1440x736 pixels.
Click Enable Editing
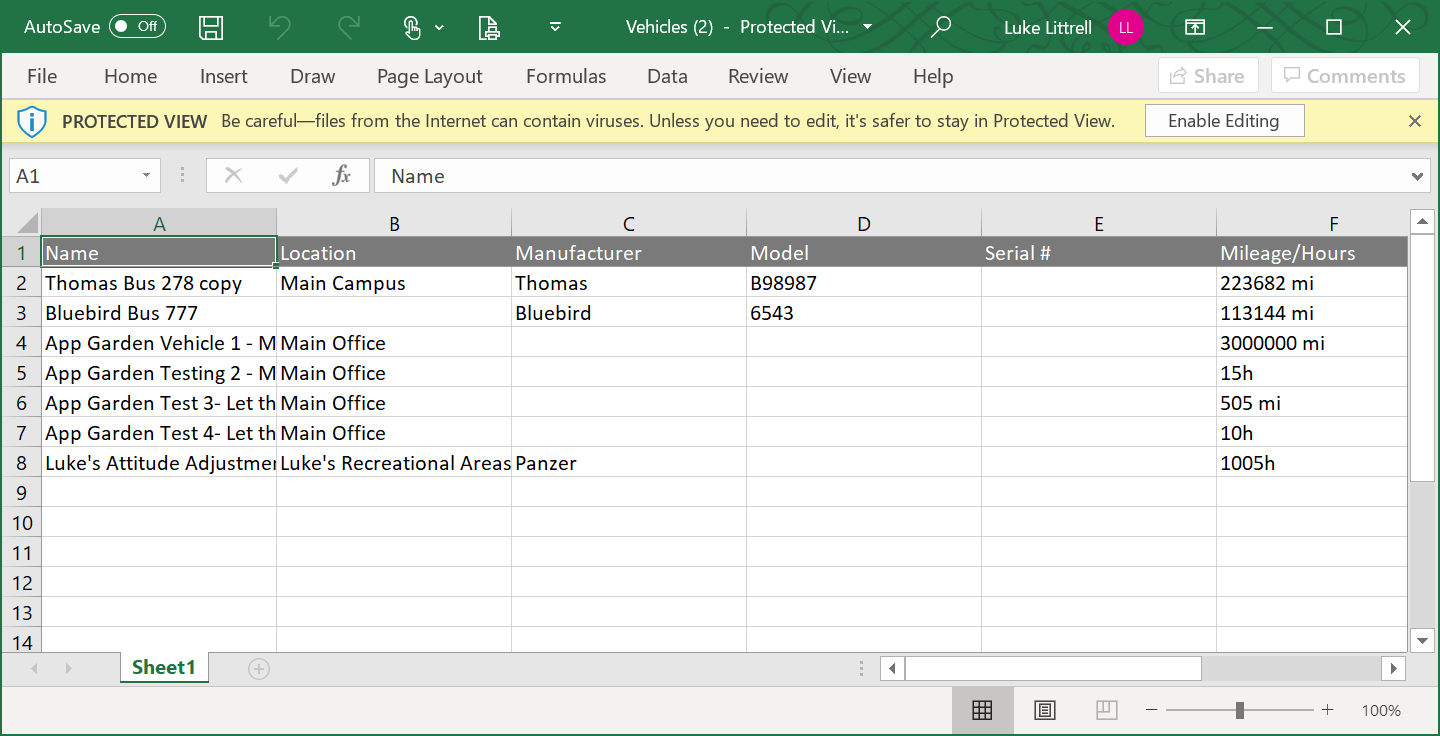pos(1224,120)
